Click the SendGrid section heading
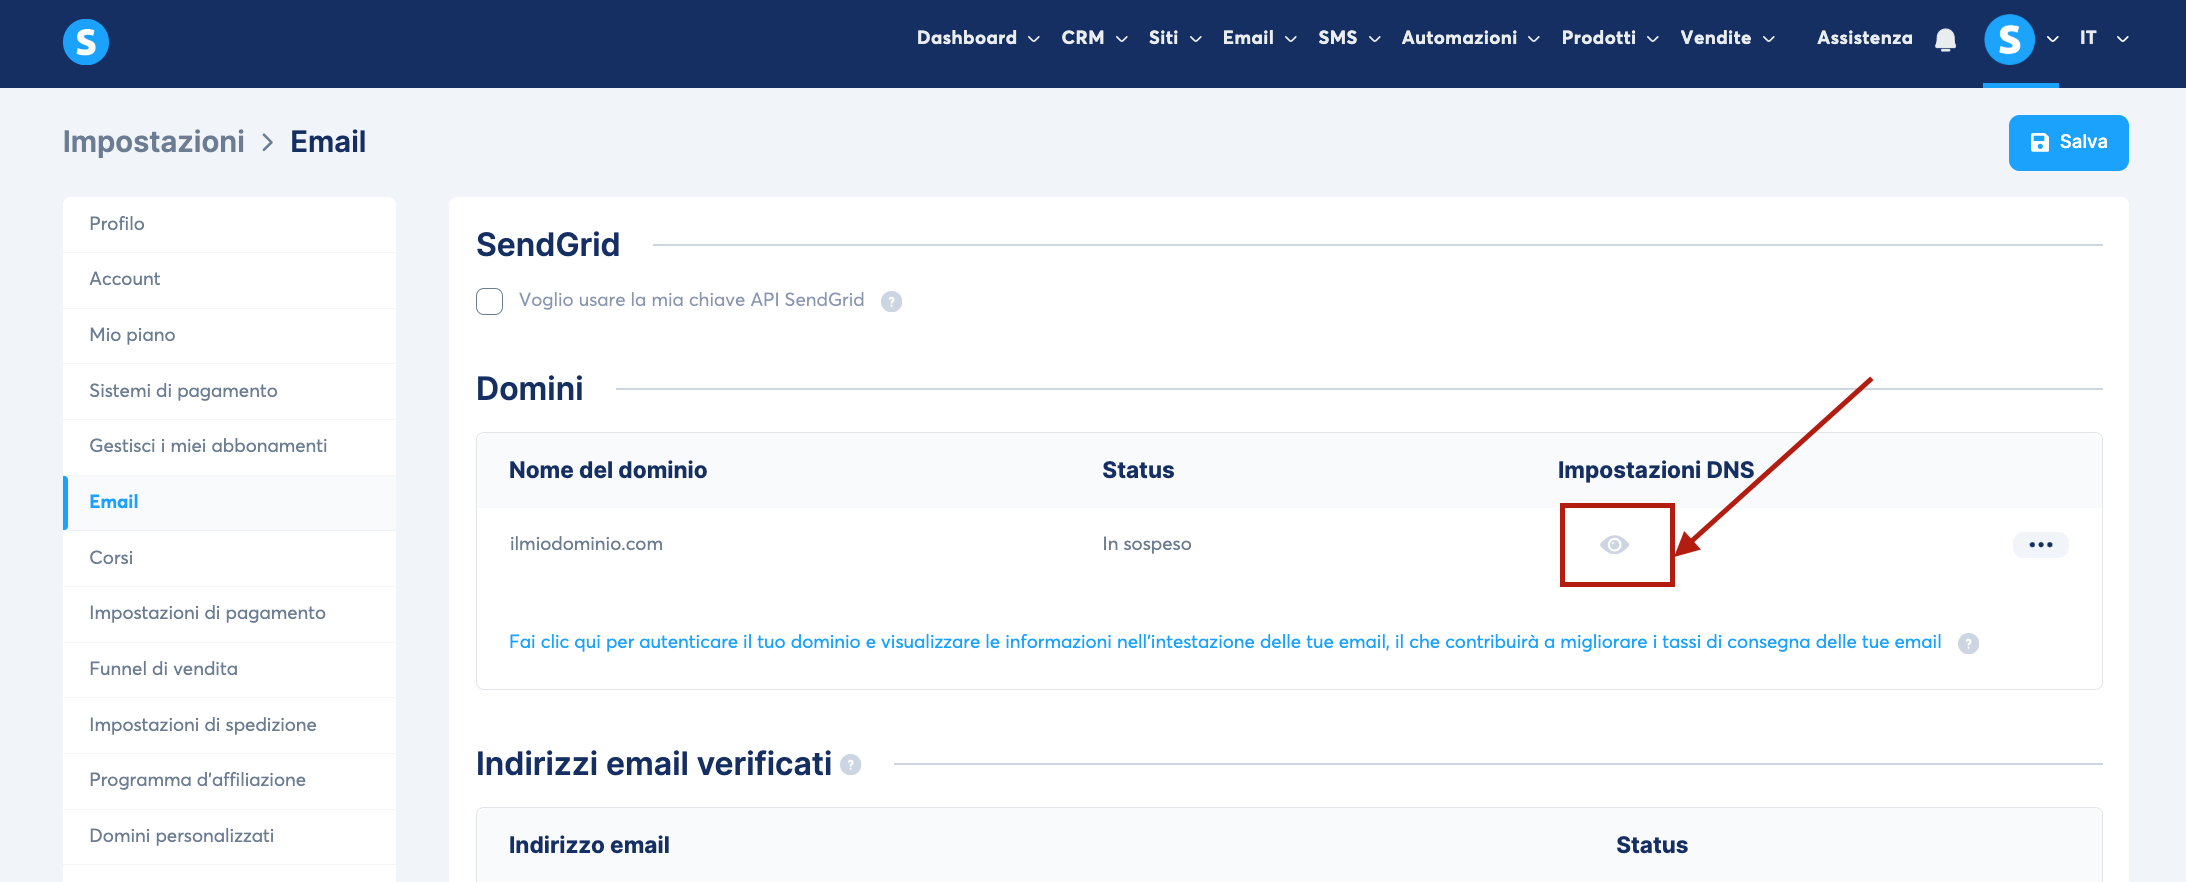 click(548, 245)
